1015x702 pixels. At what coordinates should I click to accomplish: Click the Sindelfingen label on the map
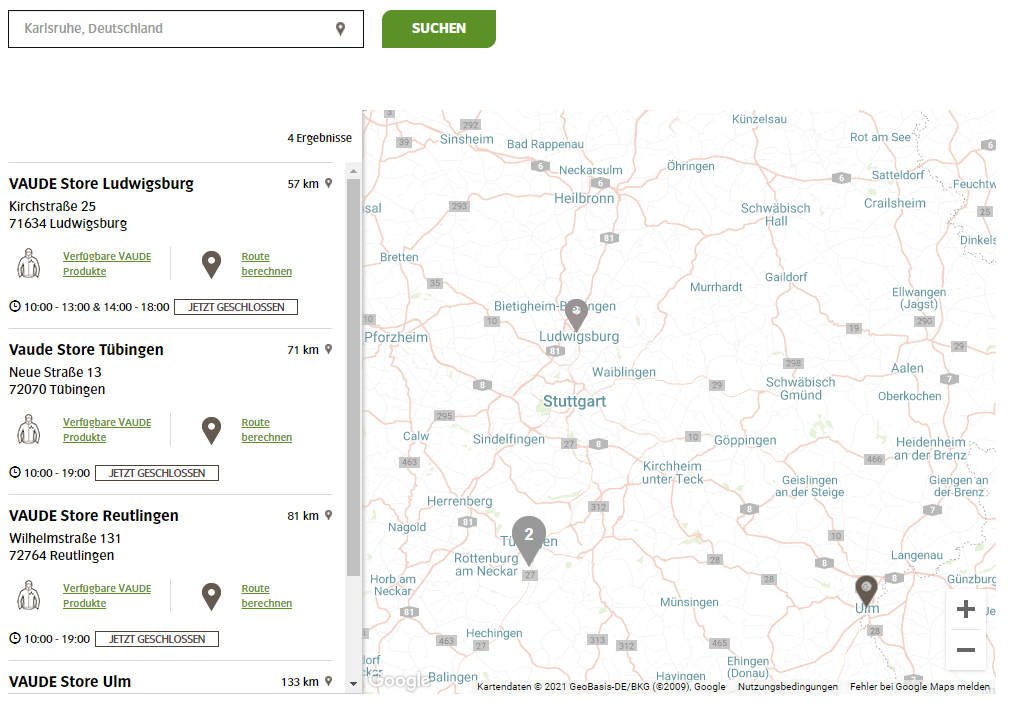pyautogui.click(x=509, y=439)
